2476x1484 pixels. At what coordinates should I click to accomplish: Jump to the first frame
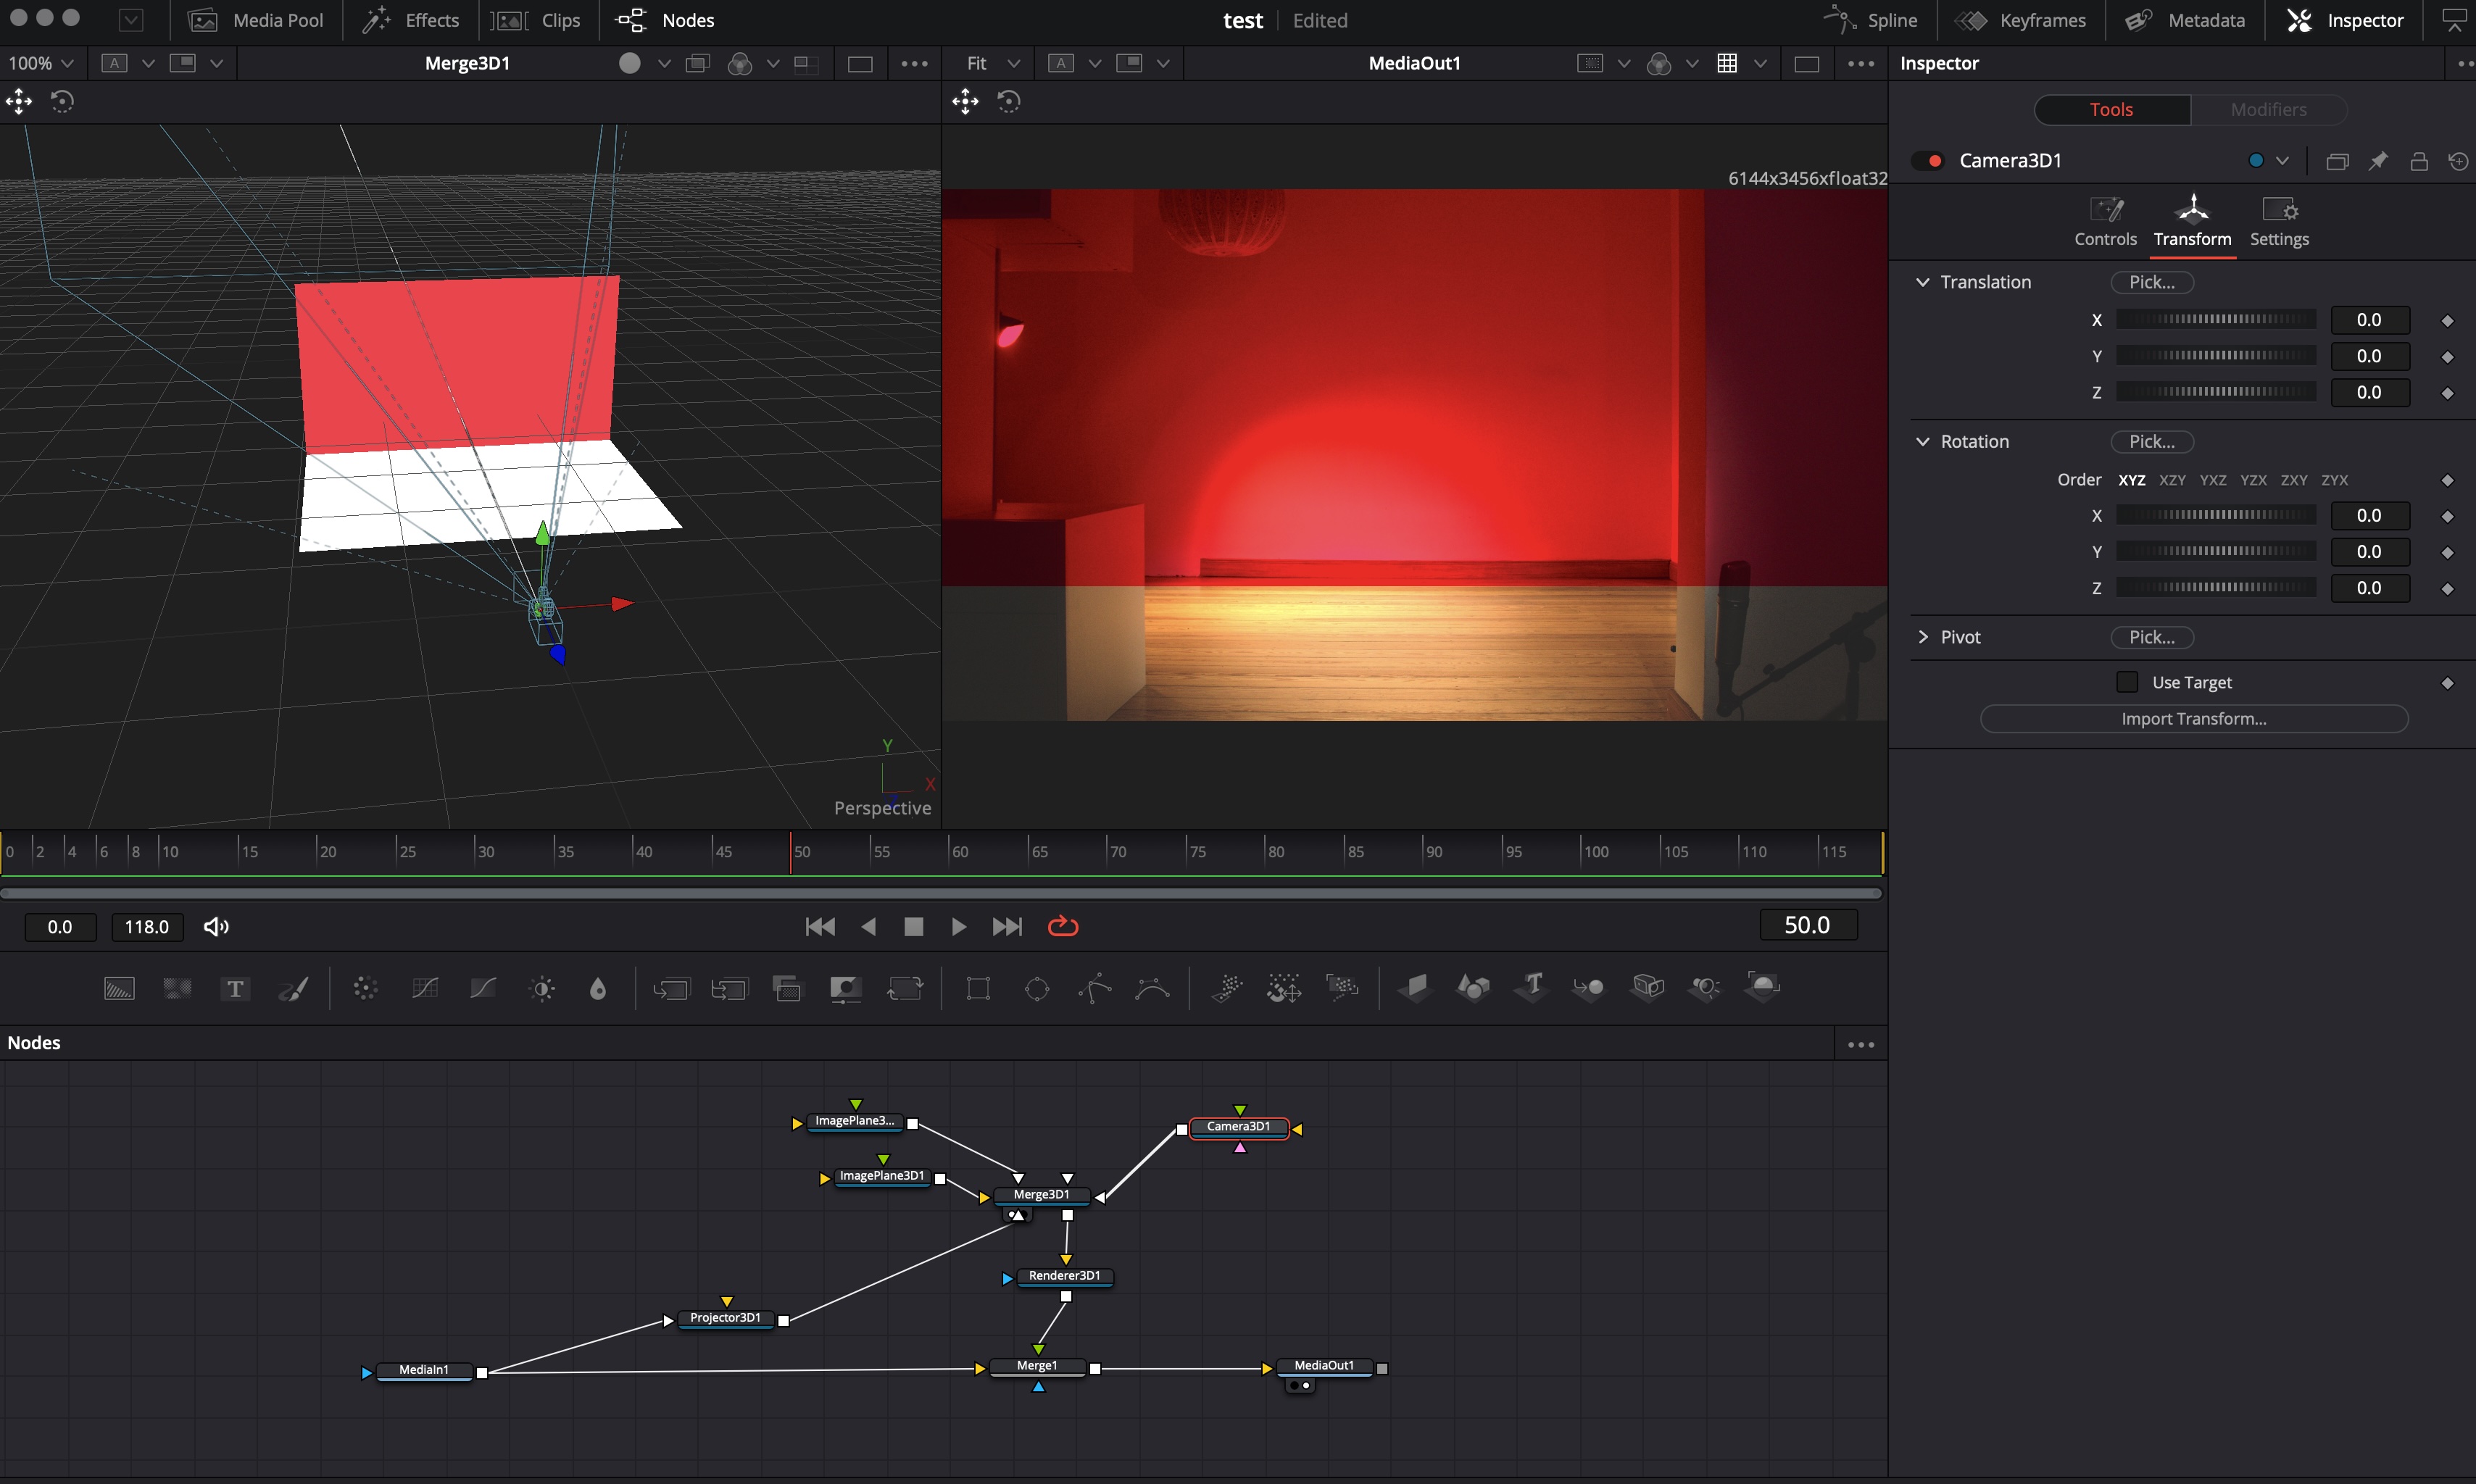click(x=820, y=927)
